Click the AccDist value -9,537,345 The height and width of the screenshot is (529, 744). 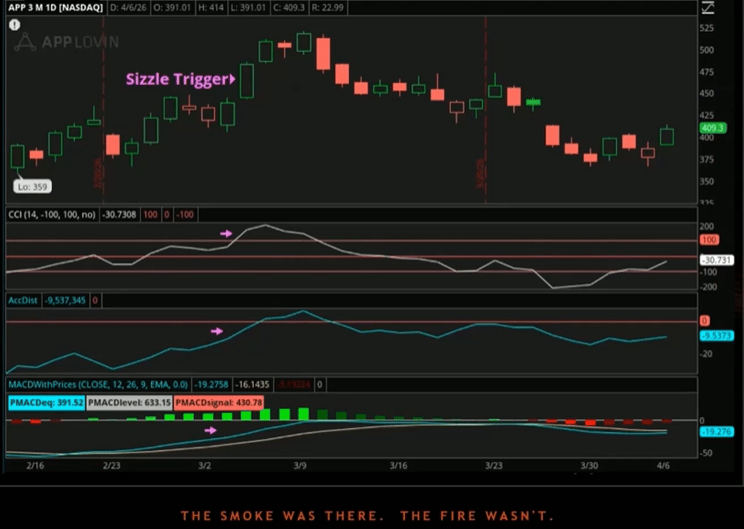pyautogui.click(x=65, y=300)
